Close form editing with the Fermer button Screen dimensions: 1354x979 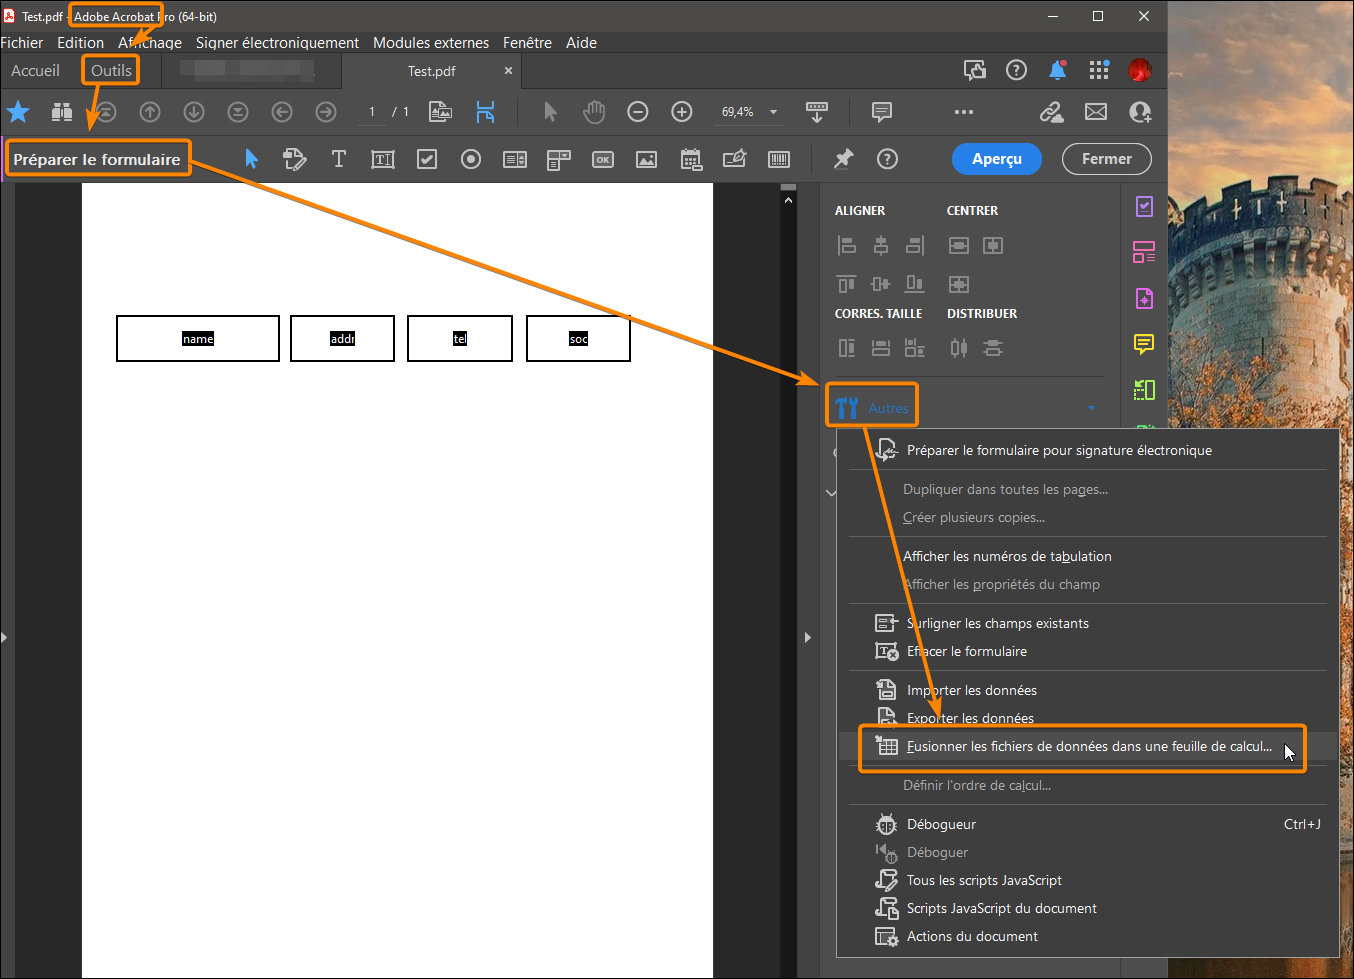pos(1106,158)
